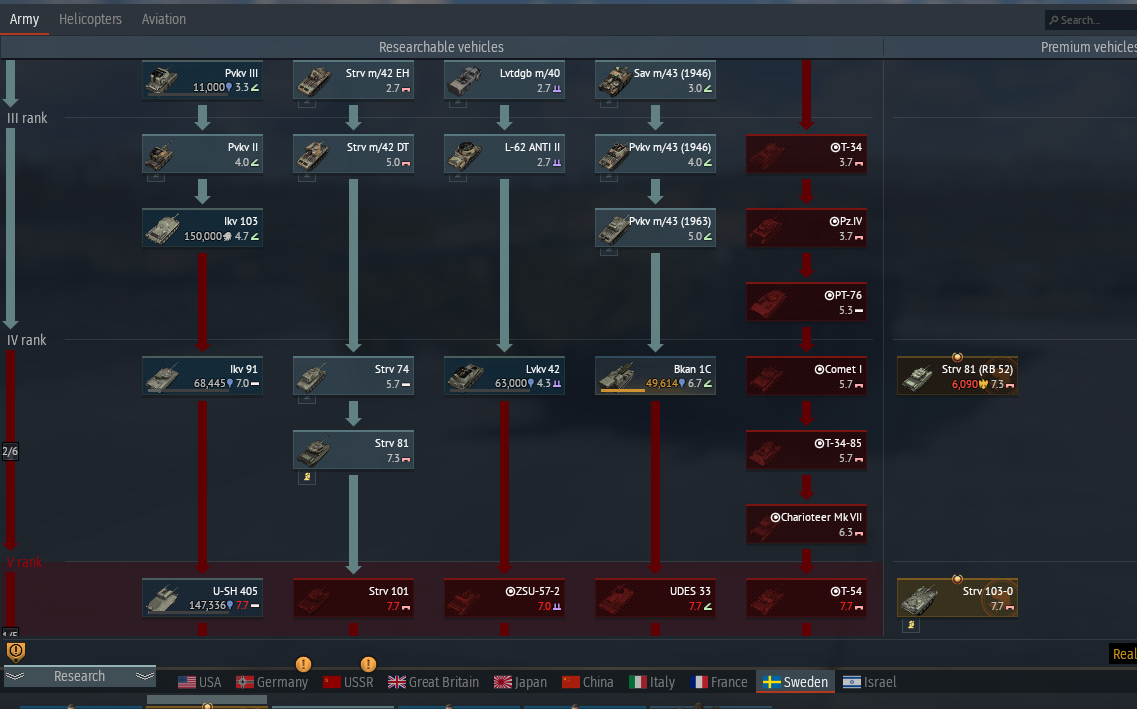
Task: Select the Pkv m/43 (1963) vehicle
Action: (x=655, y=228)
